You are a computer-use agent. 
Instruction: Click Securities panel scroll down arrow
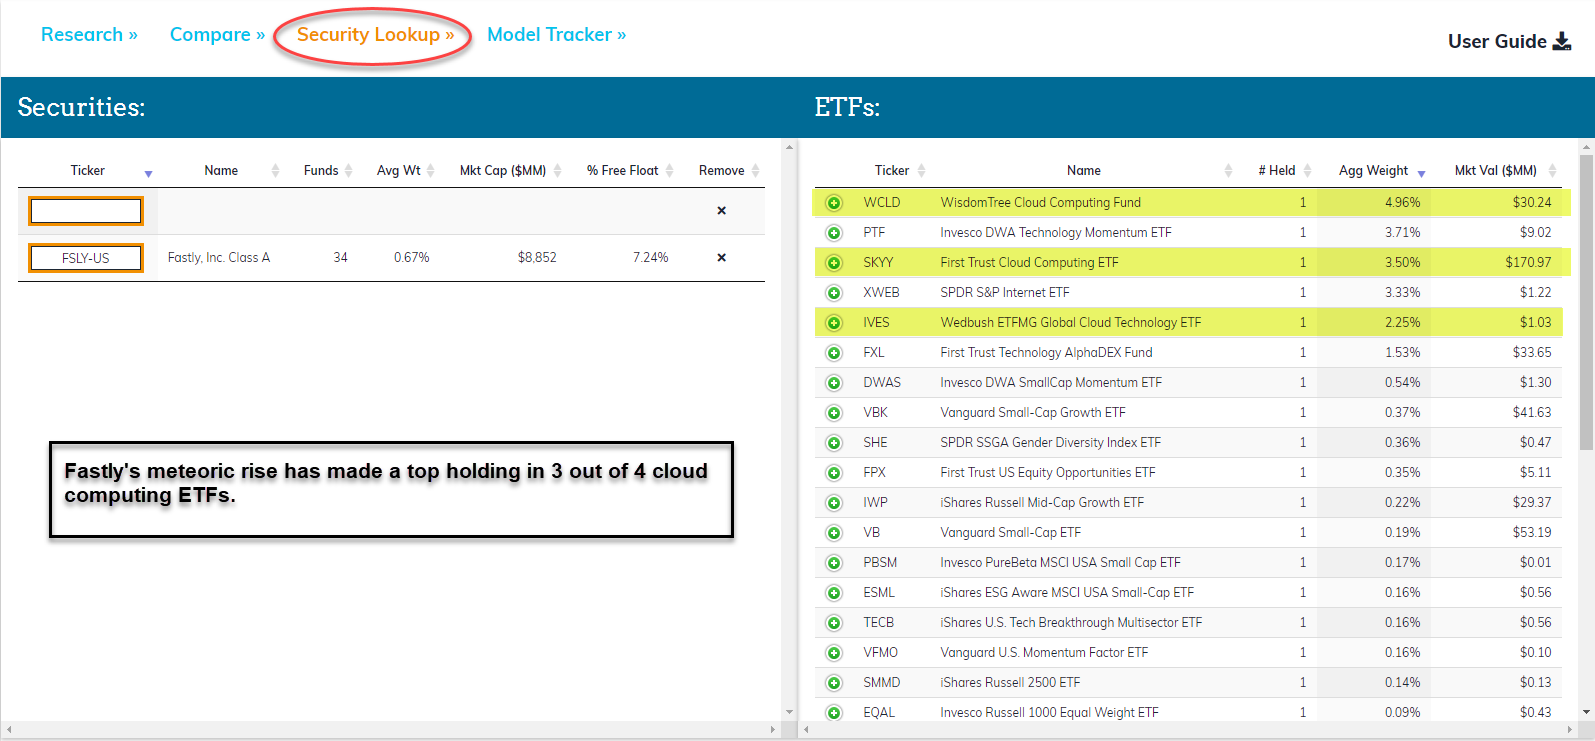click(789, 713)
